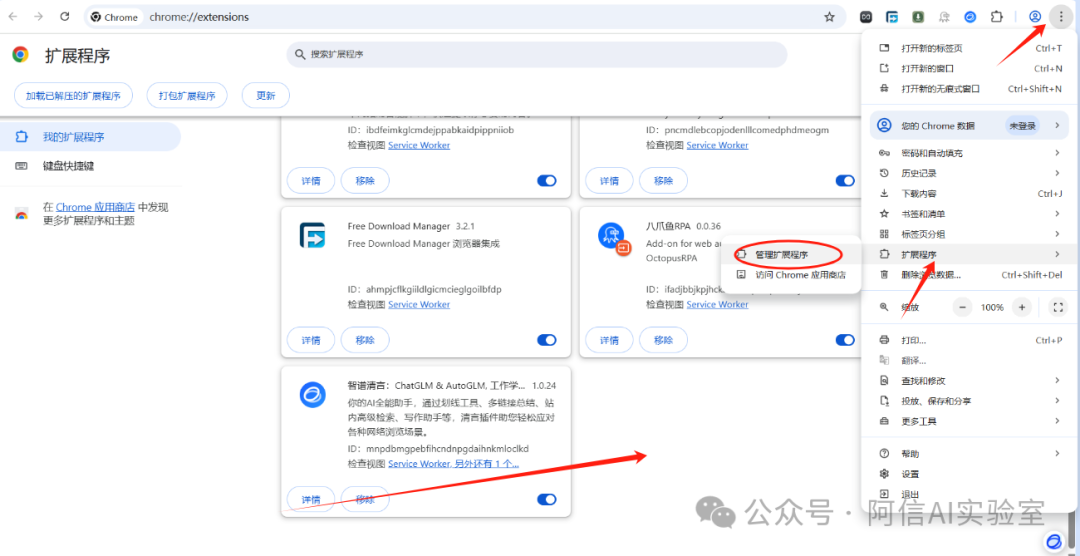This screenshot has width=1080, height=556.
Task: Expand the 投放、保存和分享 submenu arrow
Action: pyautogui.click(x=1057, y=401)
